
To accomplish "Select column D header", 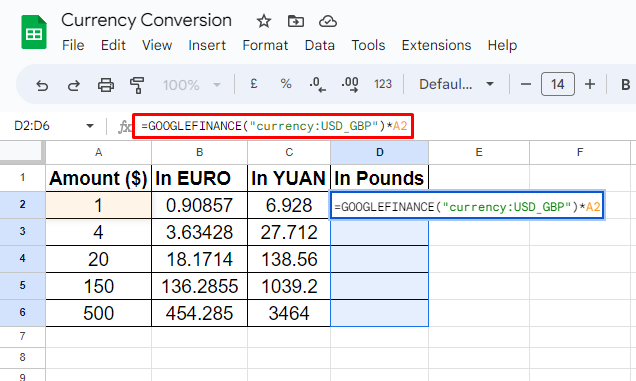I will 379,152.
